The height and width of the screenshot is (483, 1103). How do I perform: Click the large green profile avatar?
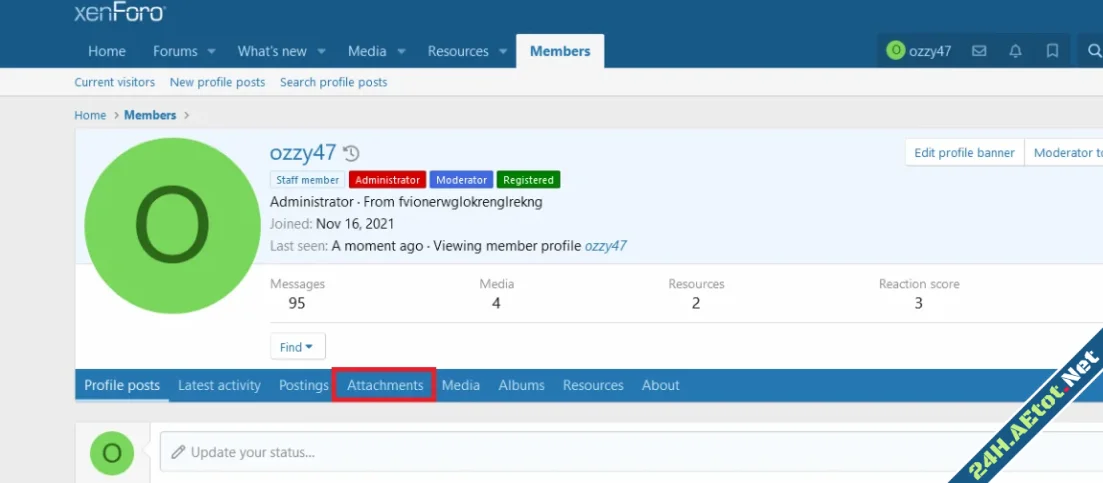point(172,224)
